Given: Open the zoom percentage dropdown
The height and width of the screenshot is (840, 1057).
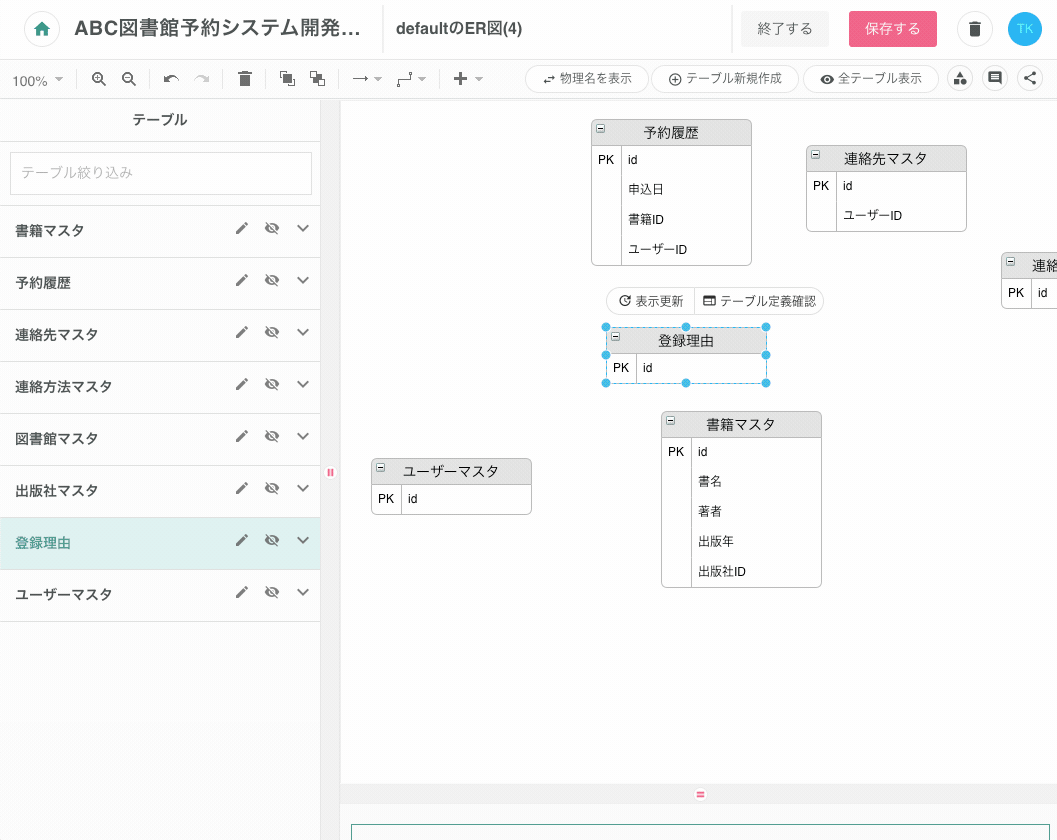Looking at the screenshot, I should click(38, 78).
